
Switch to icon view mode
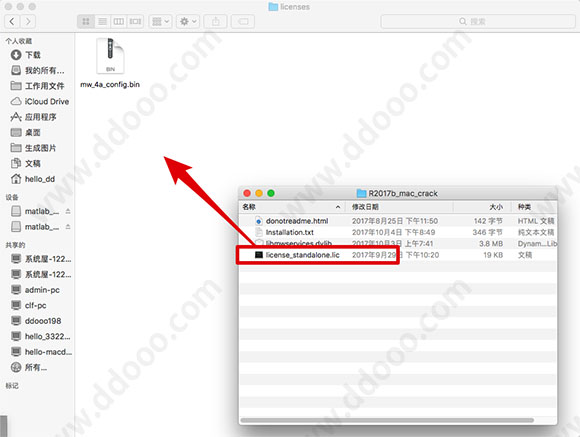86,21
